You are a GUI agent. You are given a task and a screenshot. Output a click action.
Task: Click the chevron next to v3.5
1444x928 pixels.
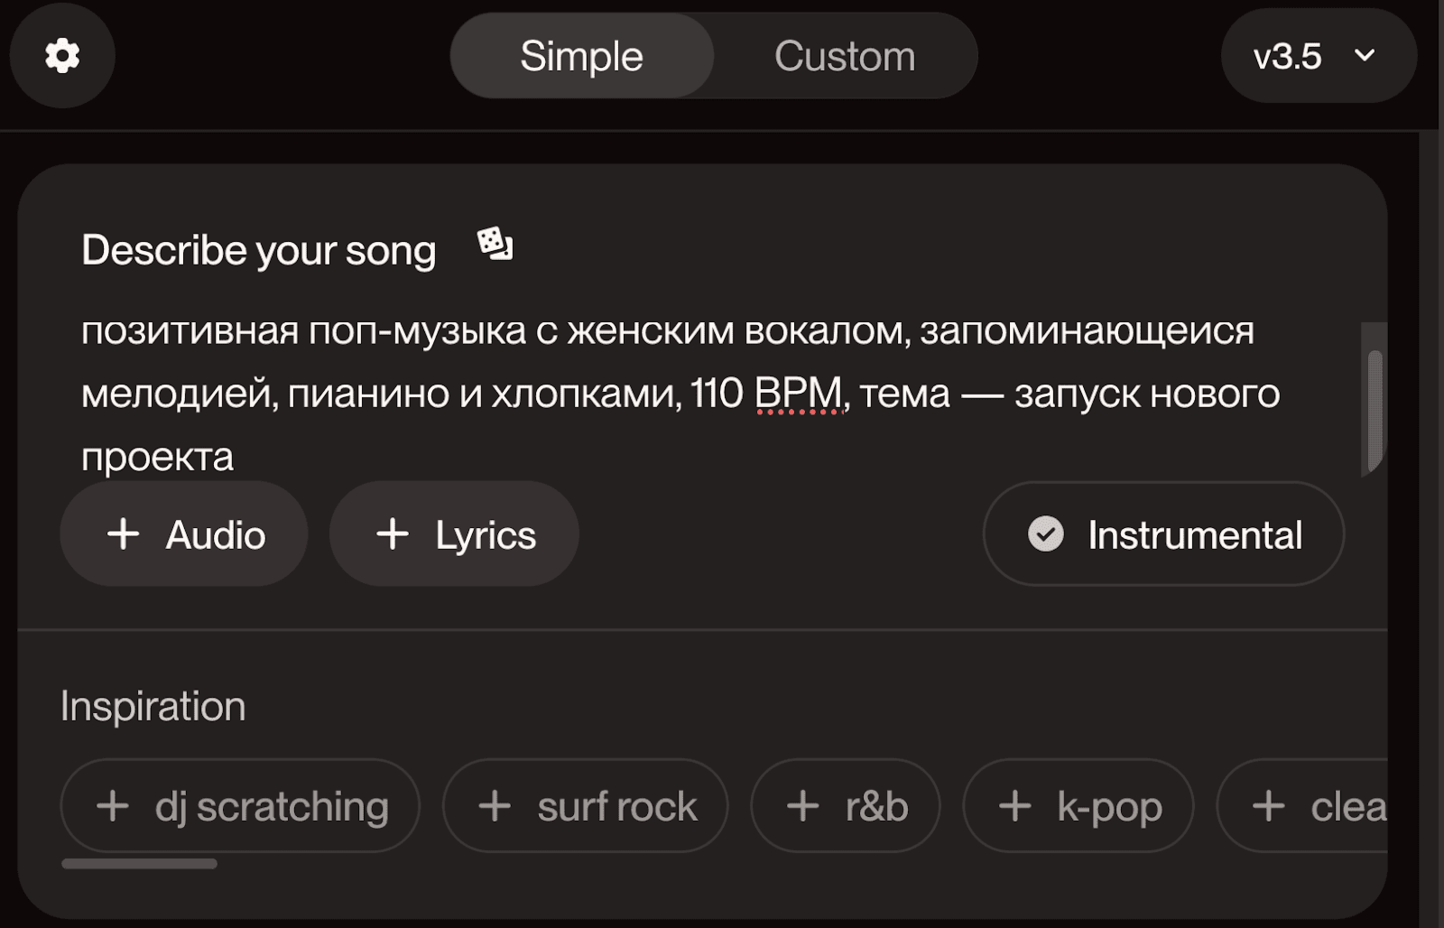click(x=1363, y=57)
